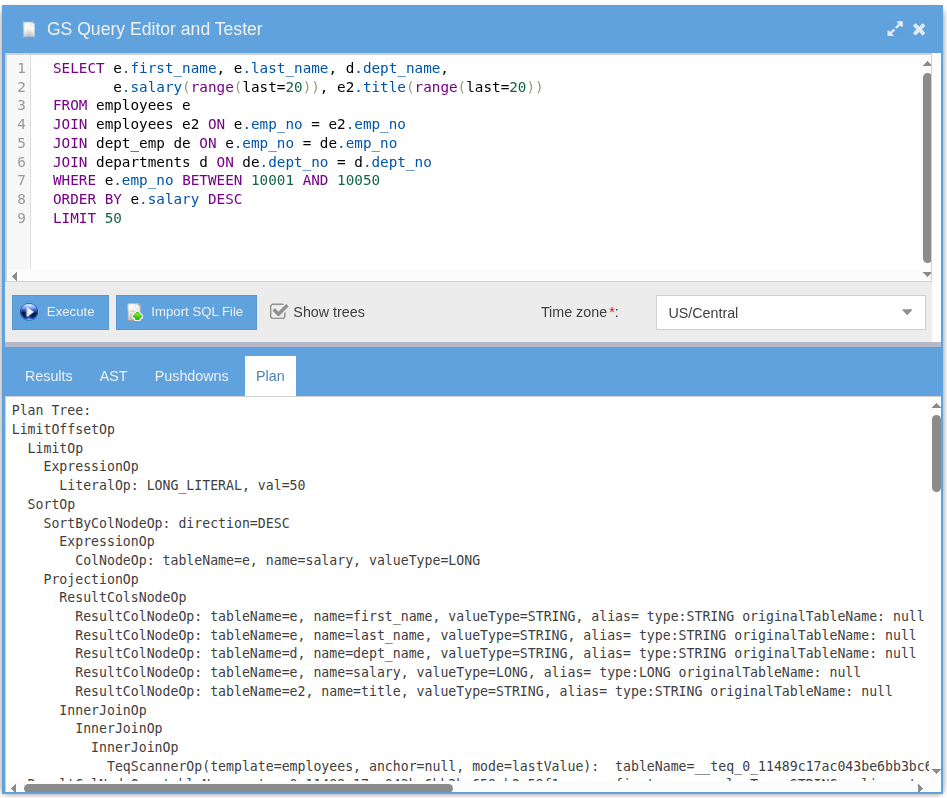Click SELECT keyword on line 1

79,68
